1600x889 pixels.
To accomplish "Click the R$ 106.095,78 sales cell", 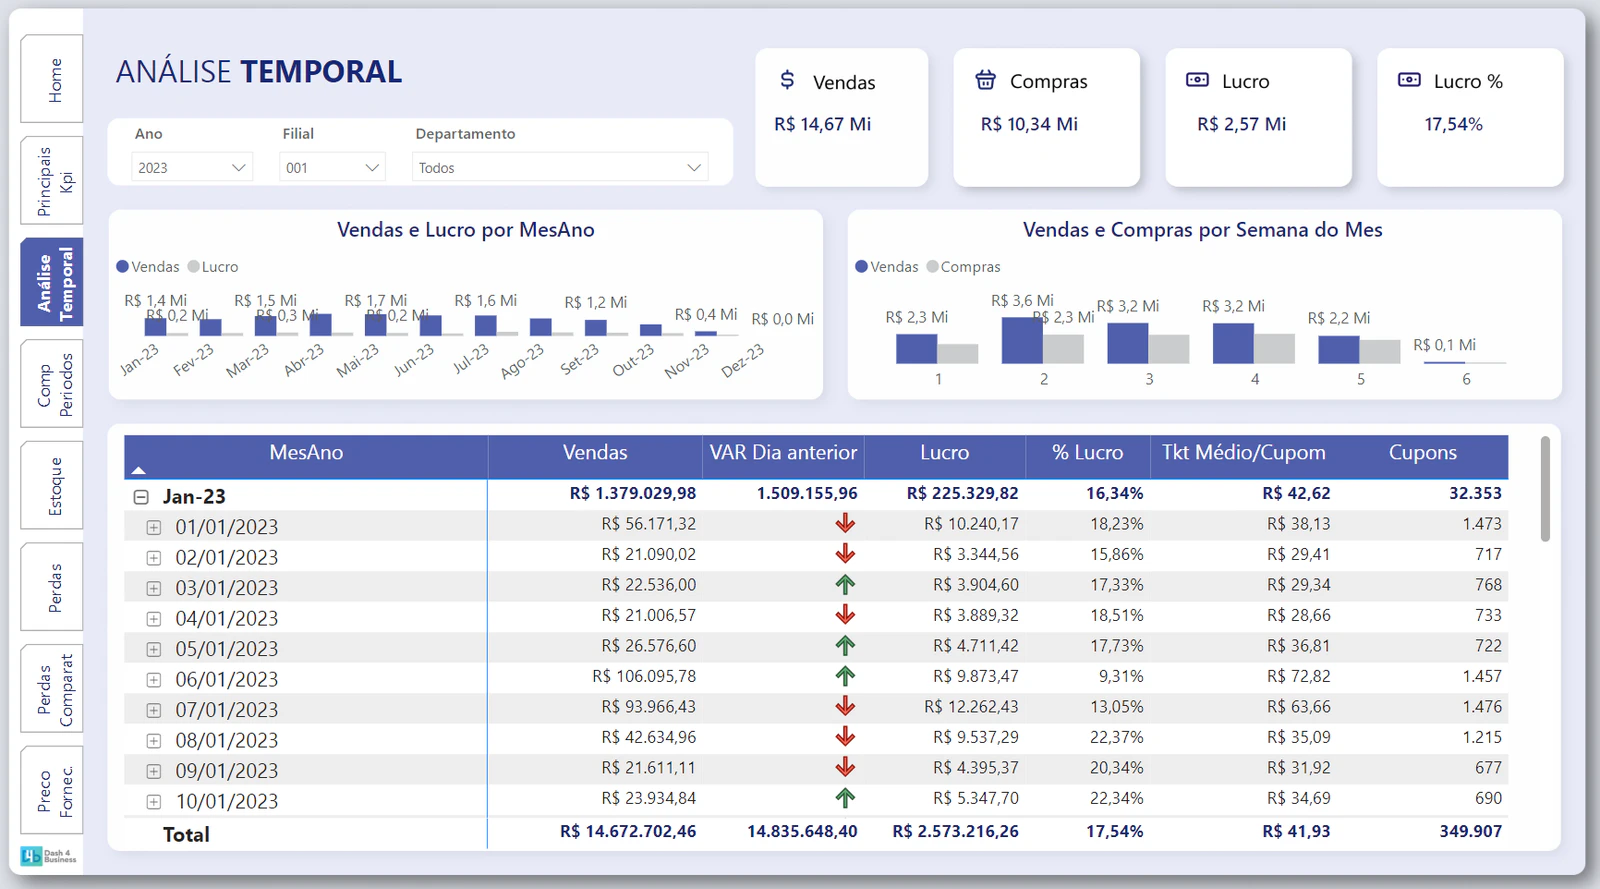I will tap(644, 677).
